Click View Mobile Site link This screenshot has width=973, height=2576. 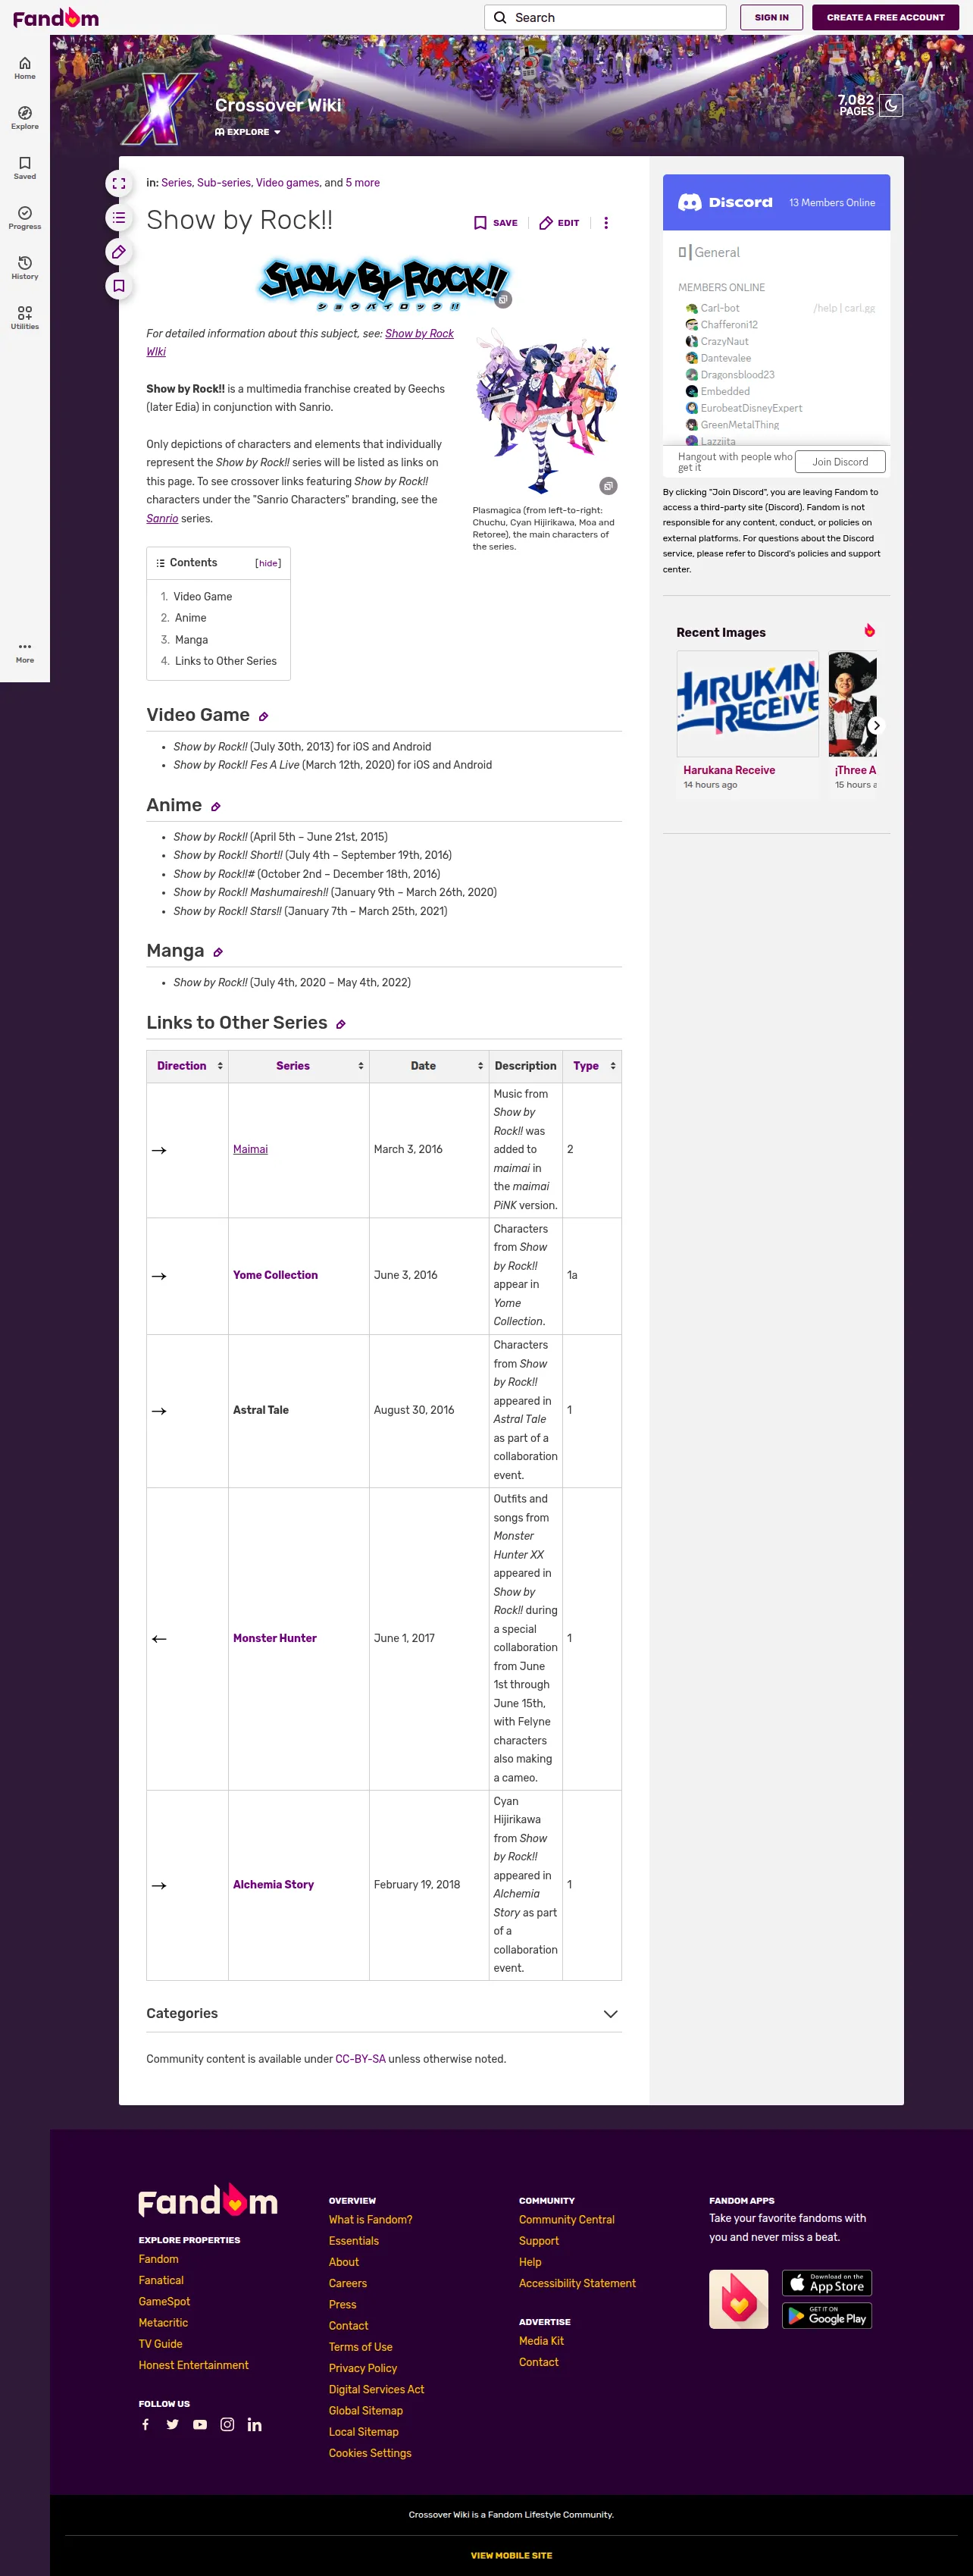(511, 2555)
